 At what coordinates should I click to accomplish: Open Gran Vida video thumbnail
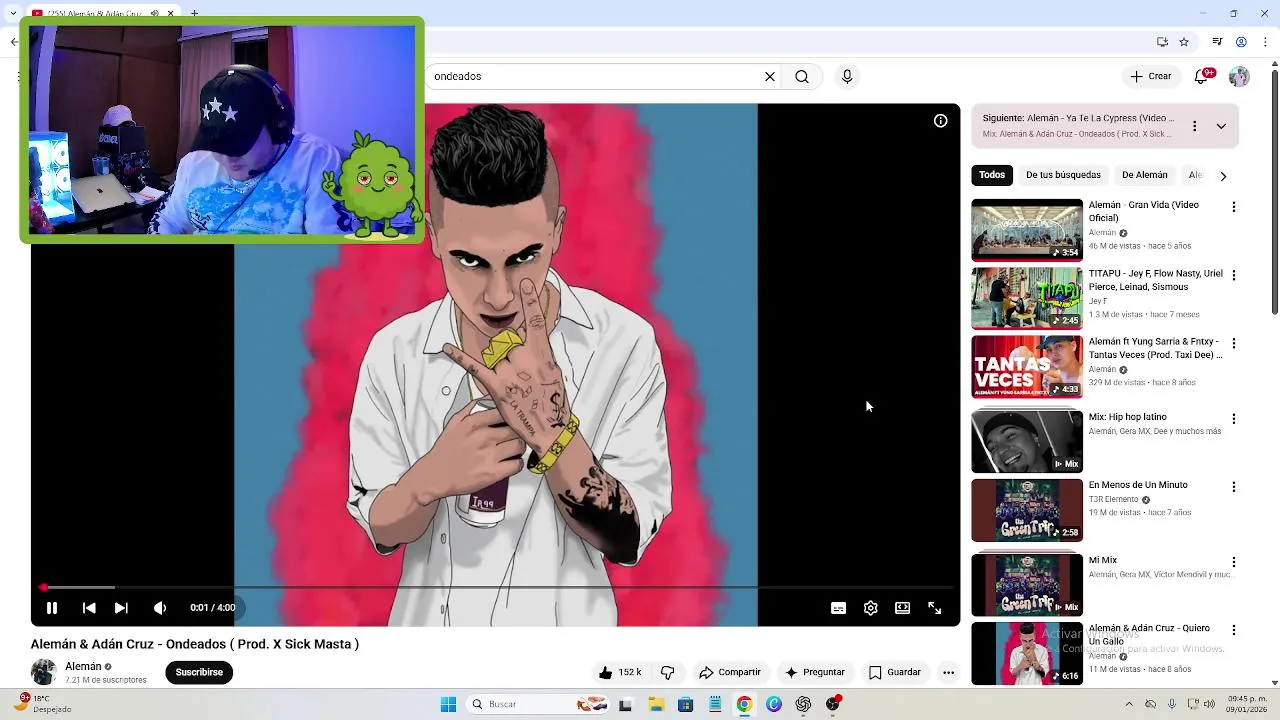click(x=1027, y=230)
